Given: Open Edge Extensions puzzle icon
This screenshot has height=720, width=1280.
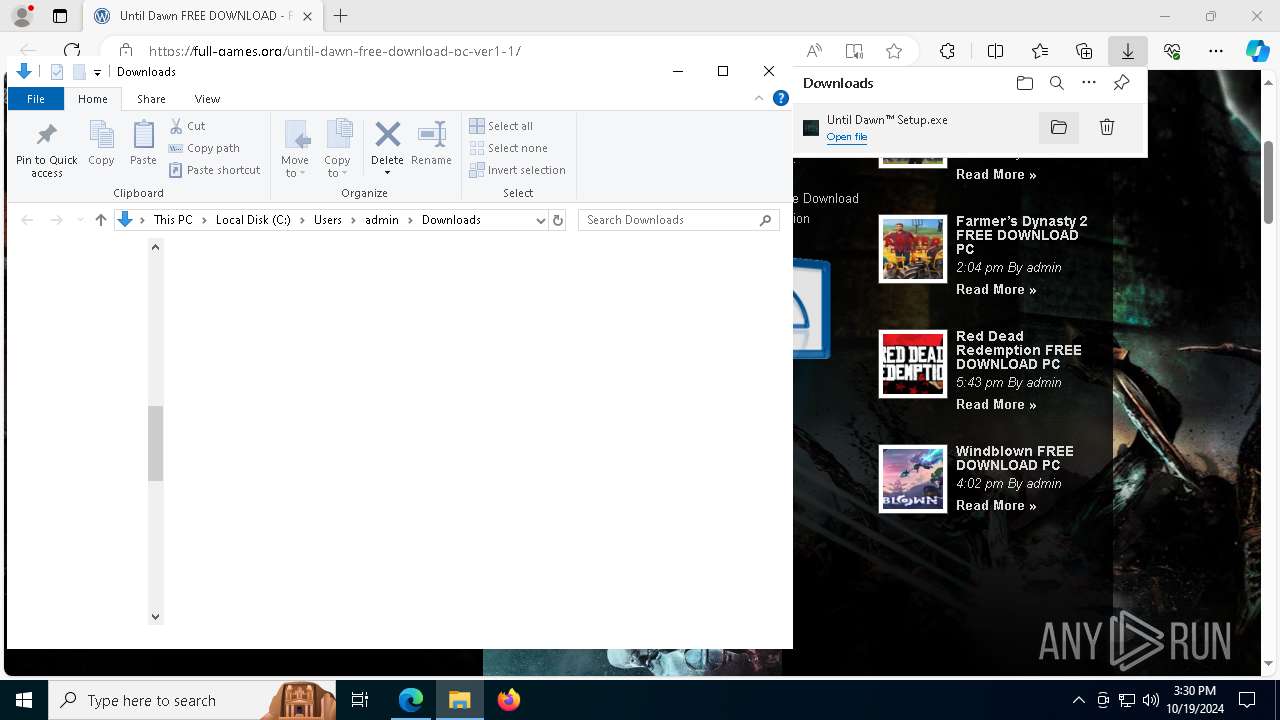Looking at the screenshot, I should point(947,51).
